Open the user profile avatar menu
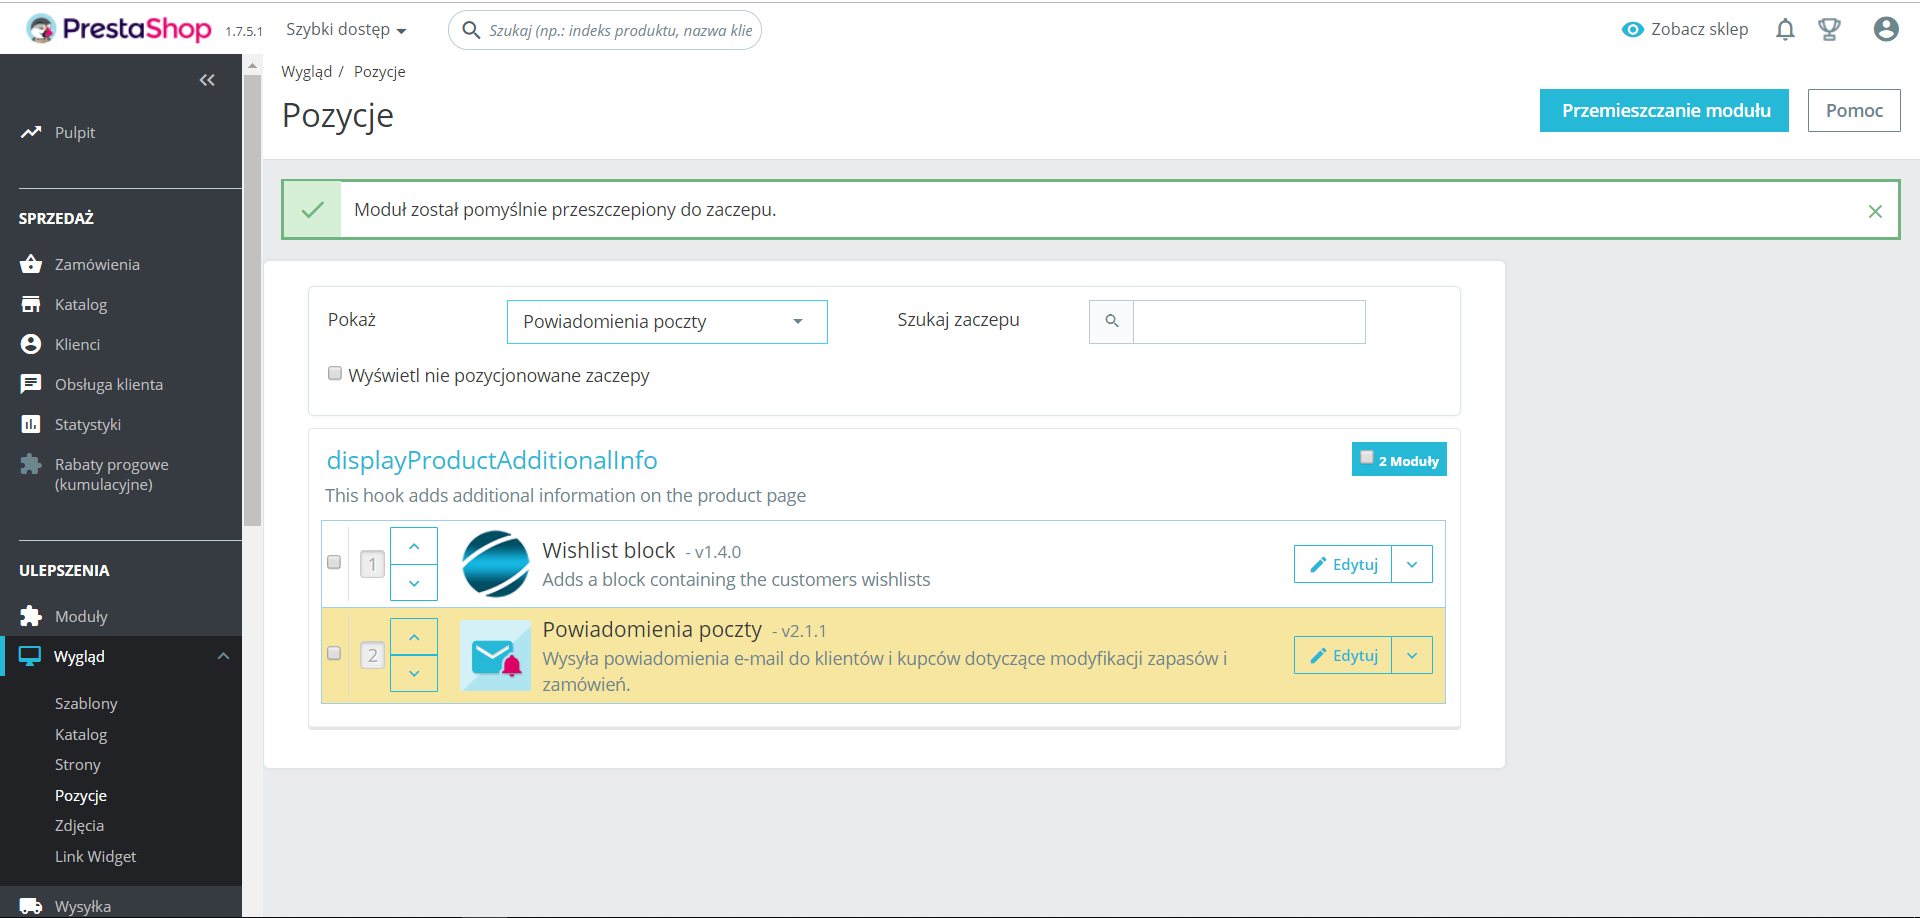Viewport: 1920px width, 918px height. [x=1886, y=30]
